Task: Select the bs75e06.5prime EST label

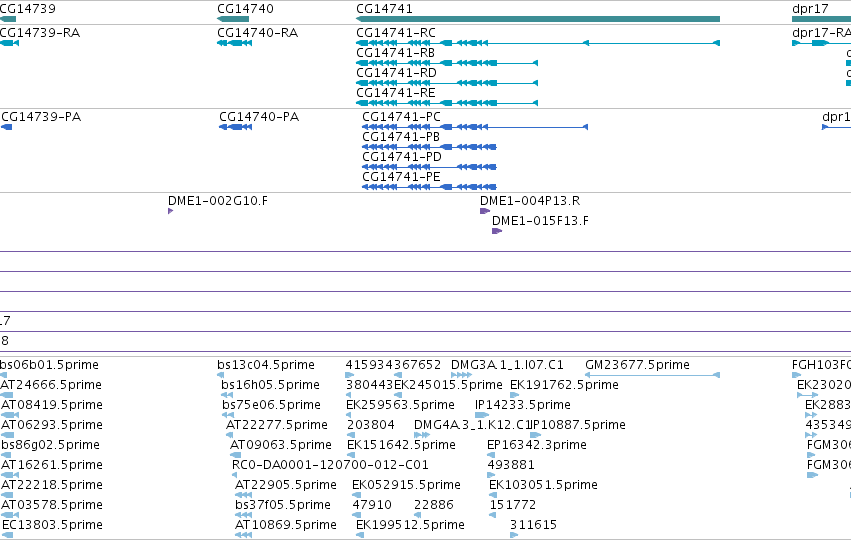Action: coord(271,405)
